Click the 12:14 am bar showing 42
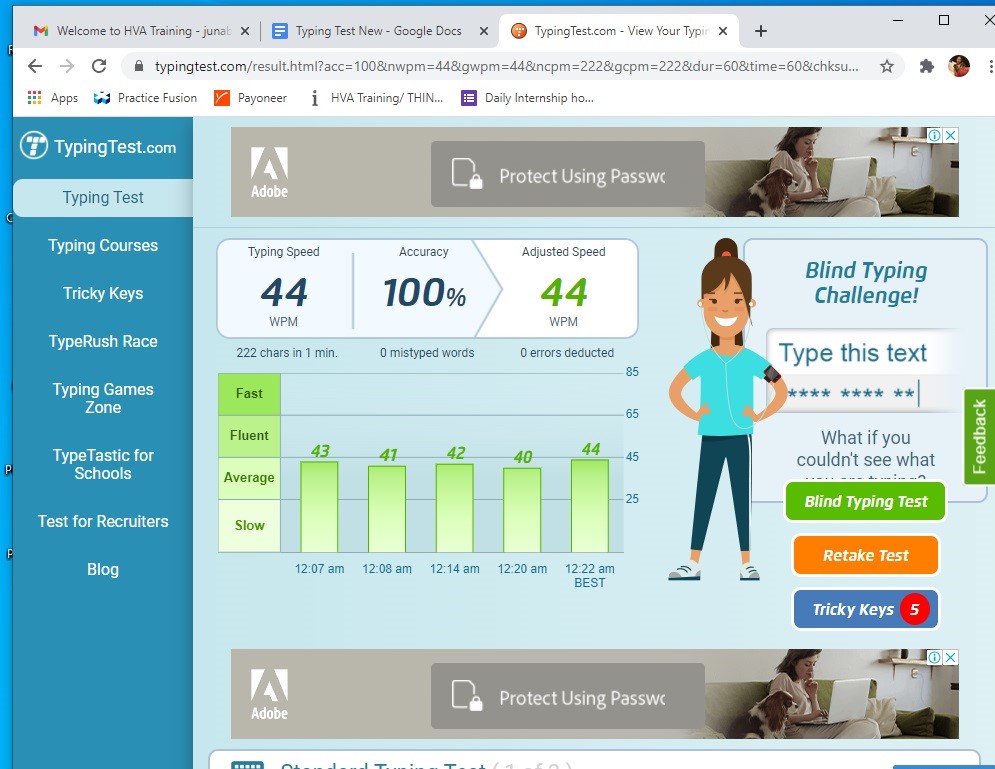This screenshot has height=769, width=995. tap(454, 508)
